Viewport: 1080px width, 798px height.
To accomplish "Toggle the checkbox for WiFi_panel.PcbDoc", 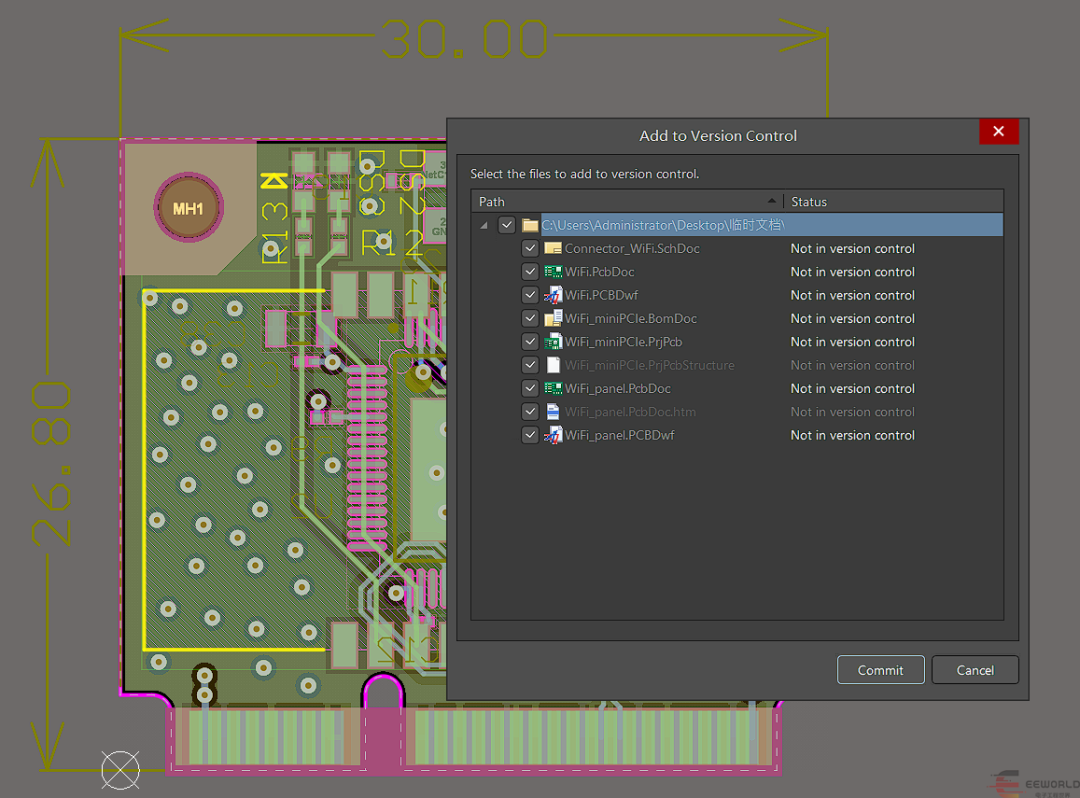I will tap(530, 389).
